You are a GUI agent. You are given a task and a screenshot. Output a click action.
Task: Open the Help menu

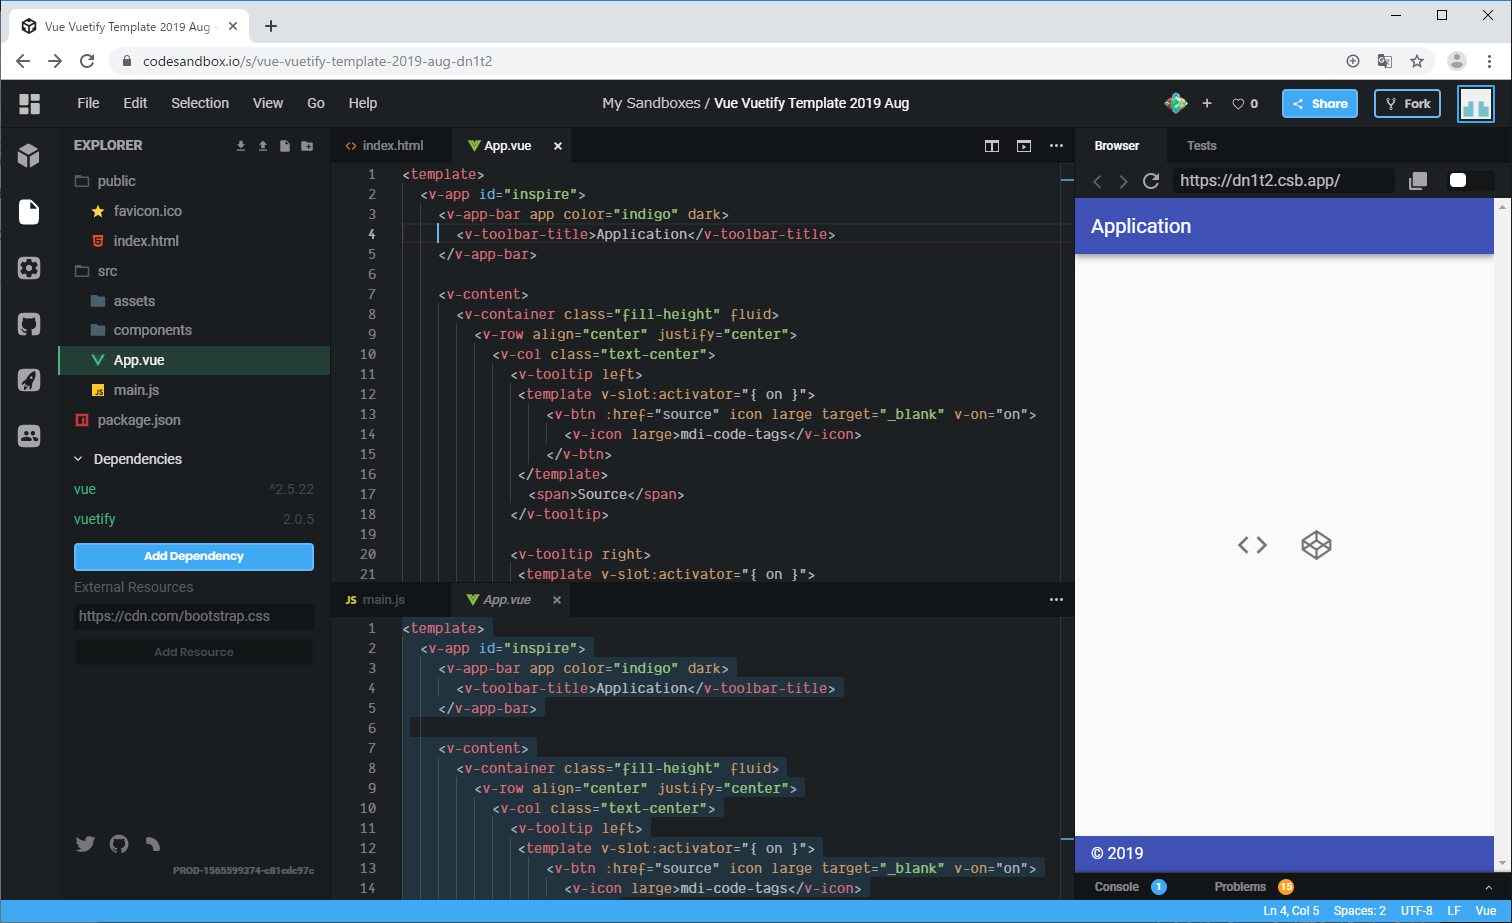pos(363,103)
